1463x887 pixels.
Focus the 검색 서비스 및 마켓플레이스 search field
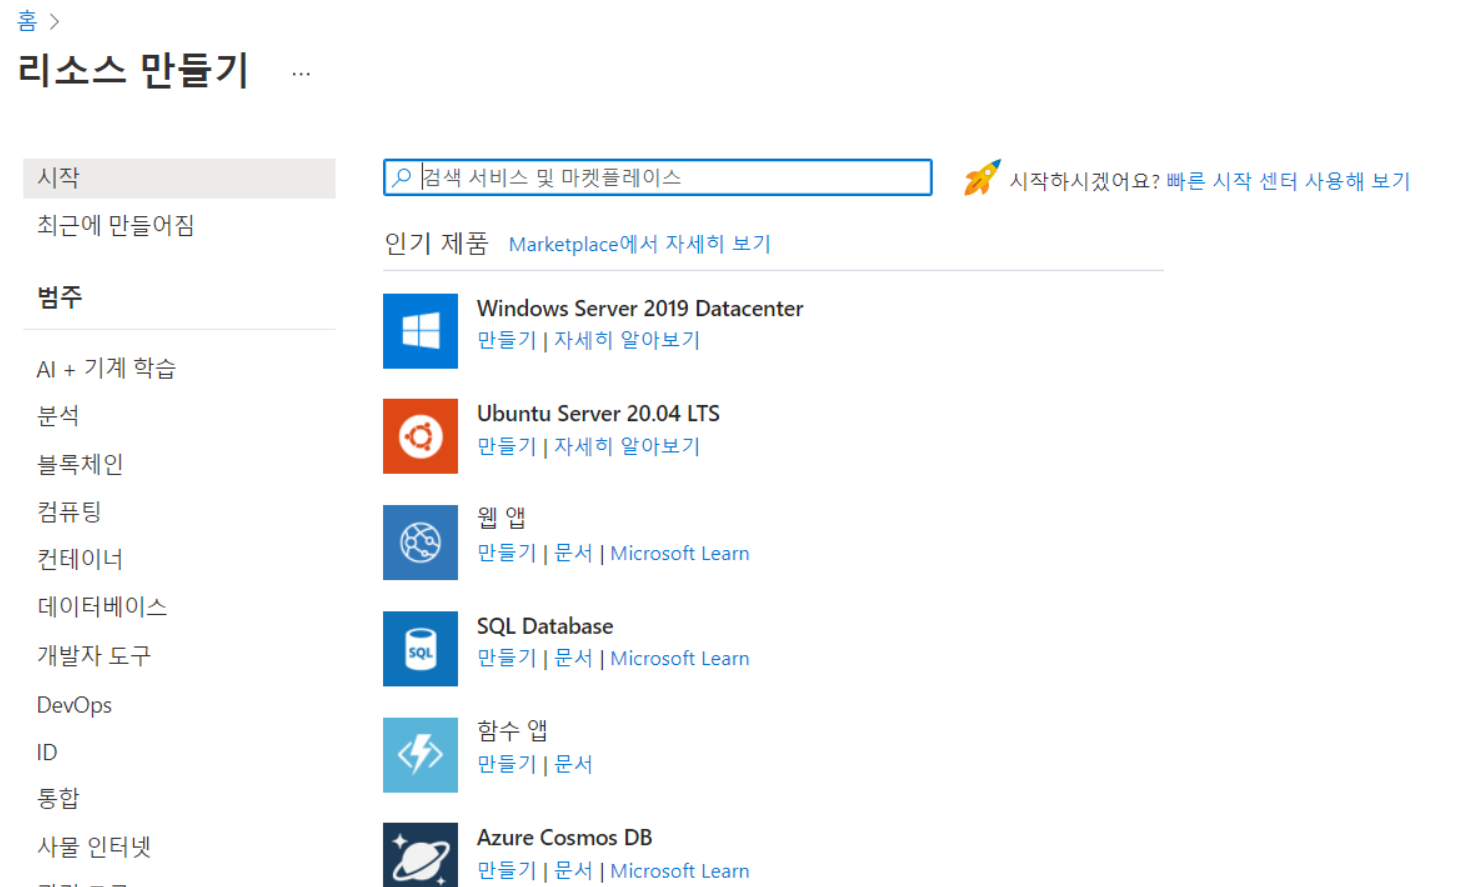tap(658, 178)
